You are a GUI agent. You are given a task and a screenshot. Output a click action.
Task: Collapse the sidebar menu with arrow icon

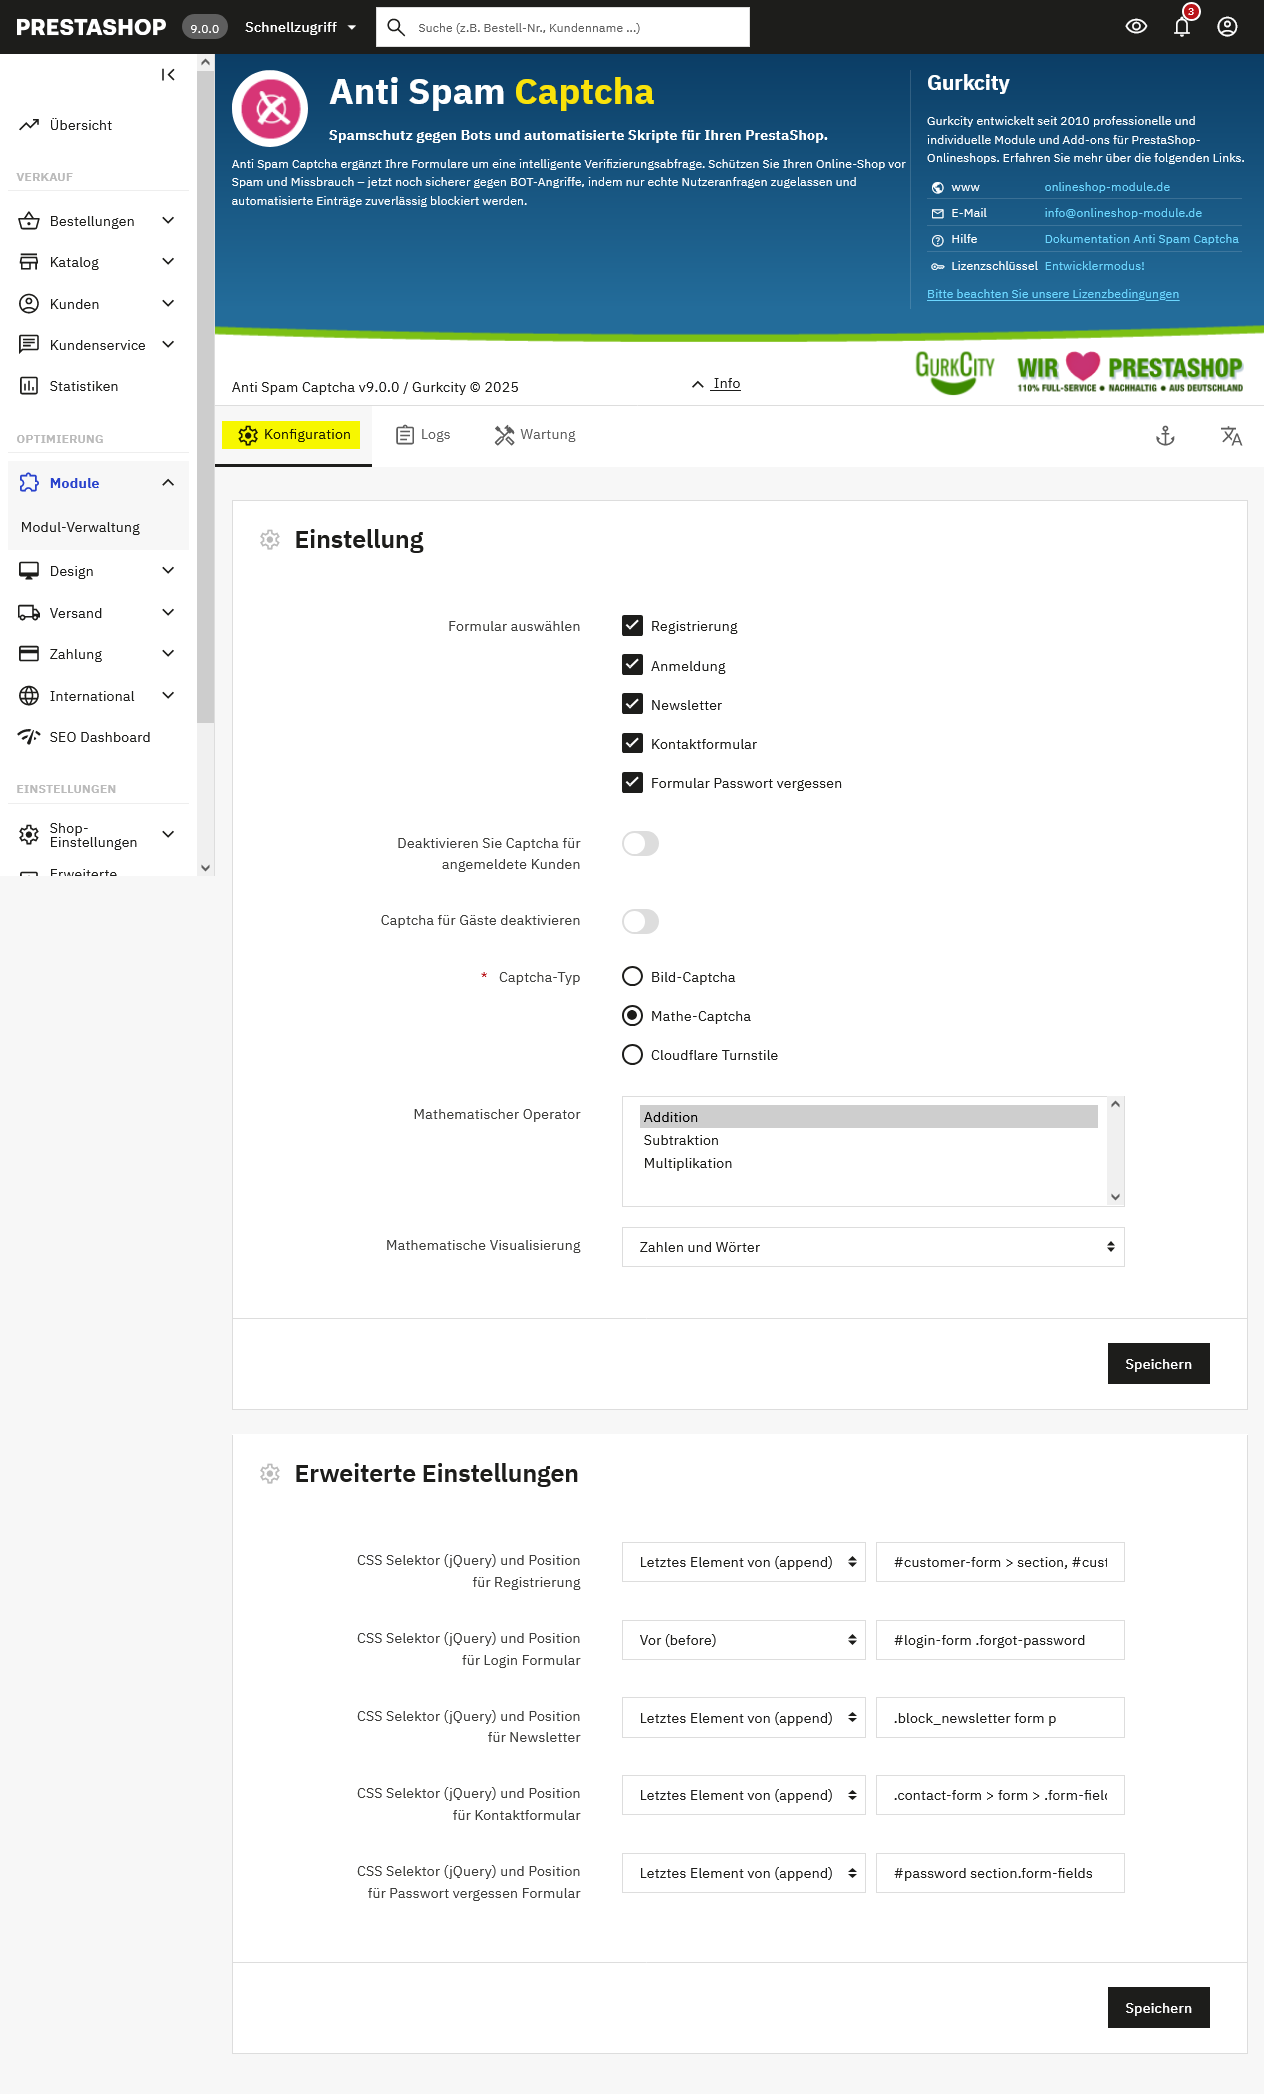click(168, 75)
